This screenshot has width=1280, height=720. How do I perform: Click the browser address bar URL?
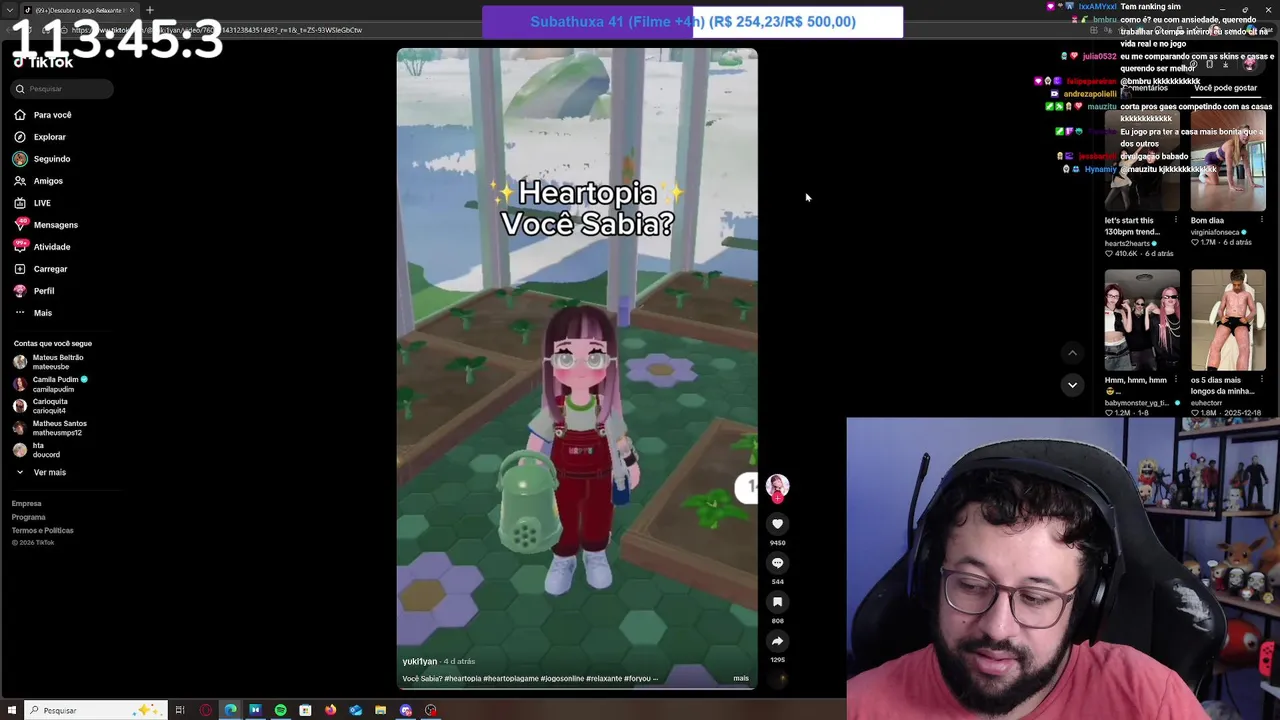tap(215, 30)
